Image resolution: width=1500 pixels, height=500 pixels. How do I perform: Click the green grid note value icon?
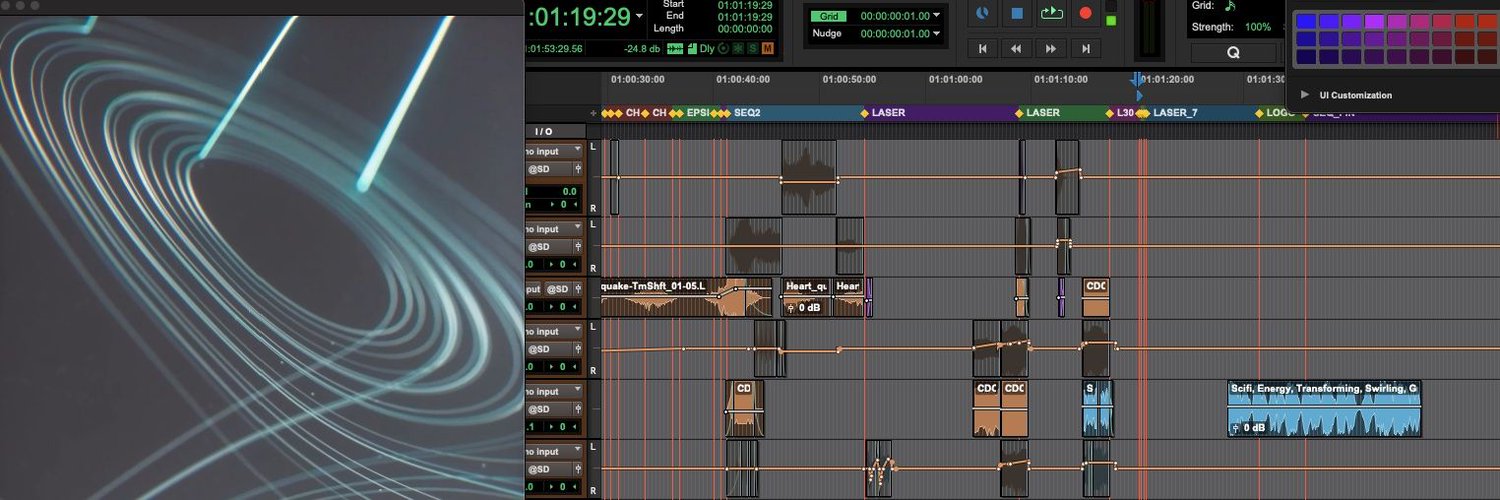[1230, 5]
